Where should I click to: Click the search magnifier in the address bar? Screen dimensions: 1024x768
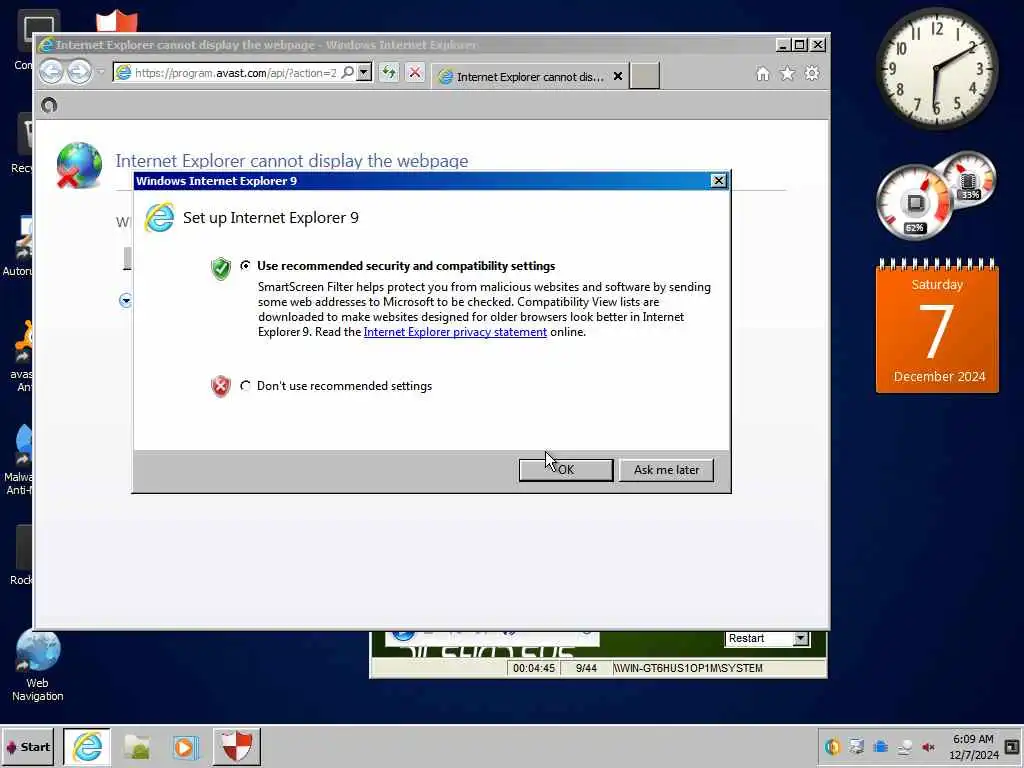tap(348, 72)
